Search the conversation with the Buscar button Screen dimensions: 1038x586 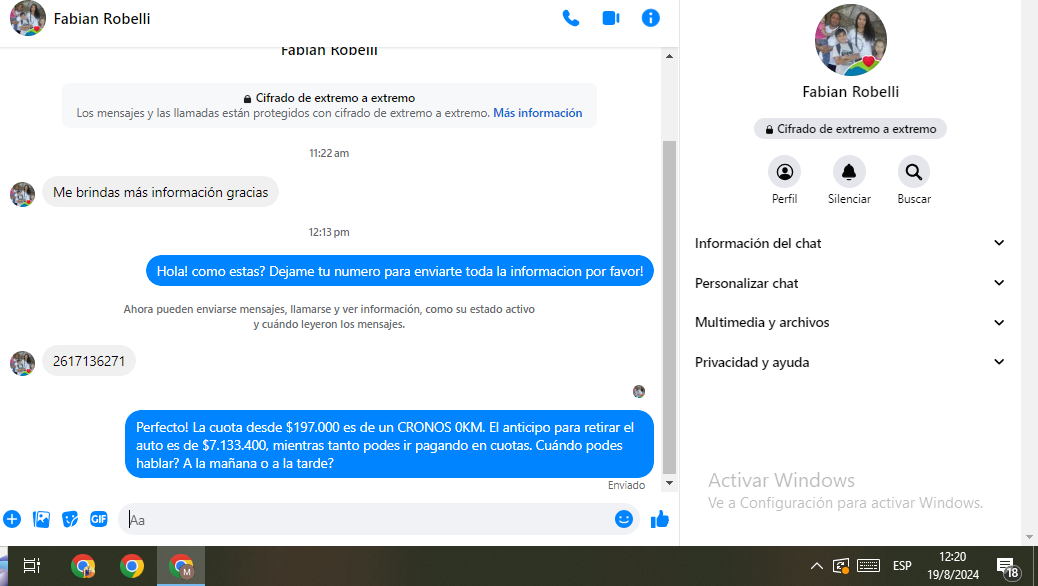point(914,173)
